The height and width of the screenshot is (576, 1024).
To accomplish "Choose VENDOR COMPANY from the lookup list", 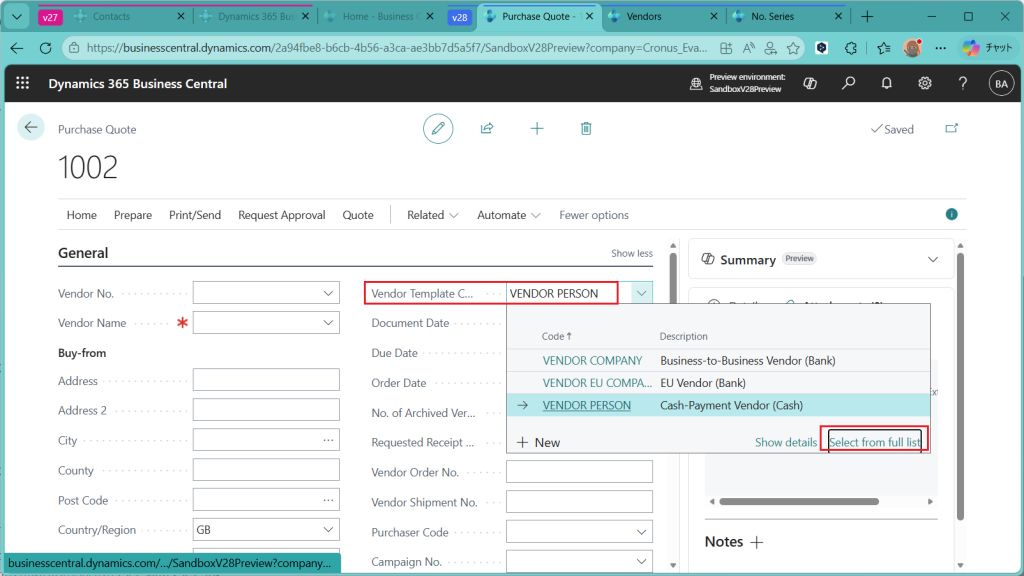I will coord(592,360).
